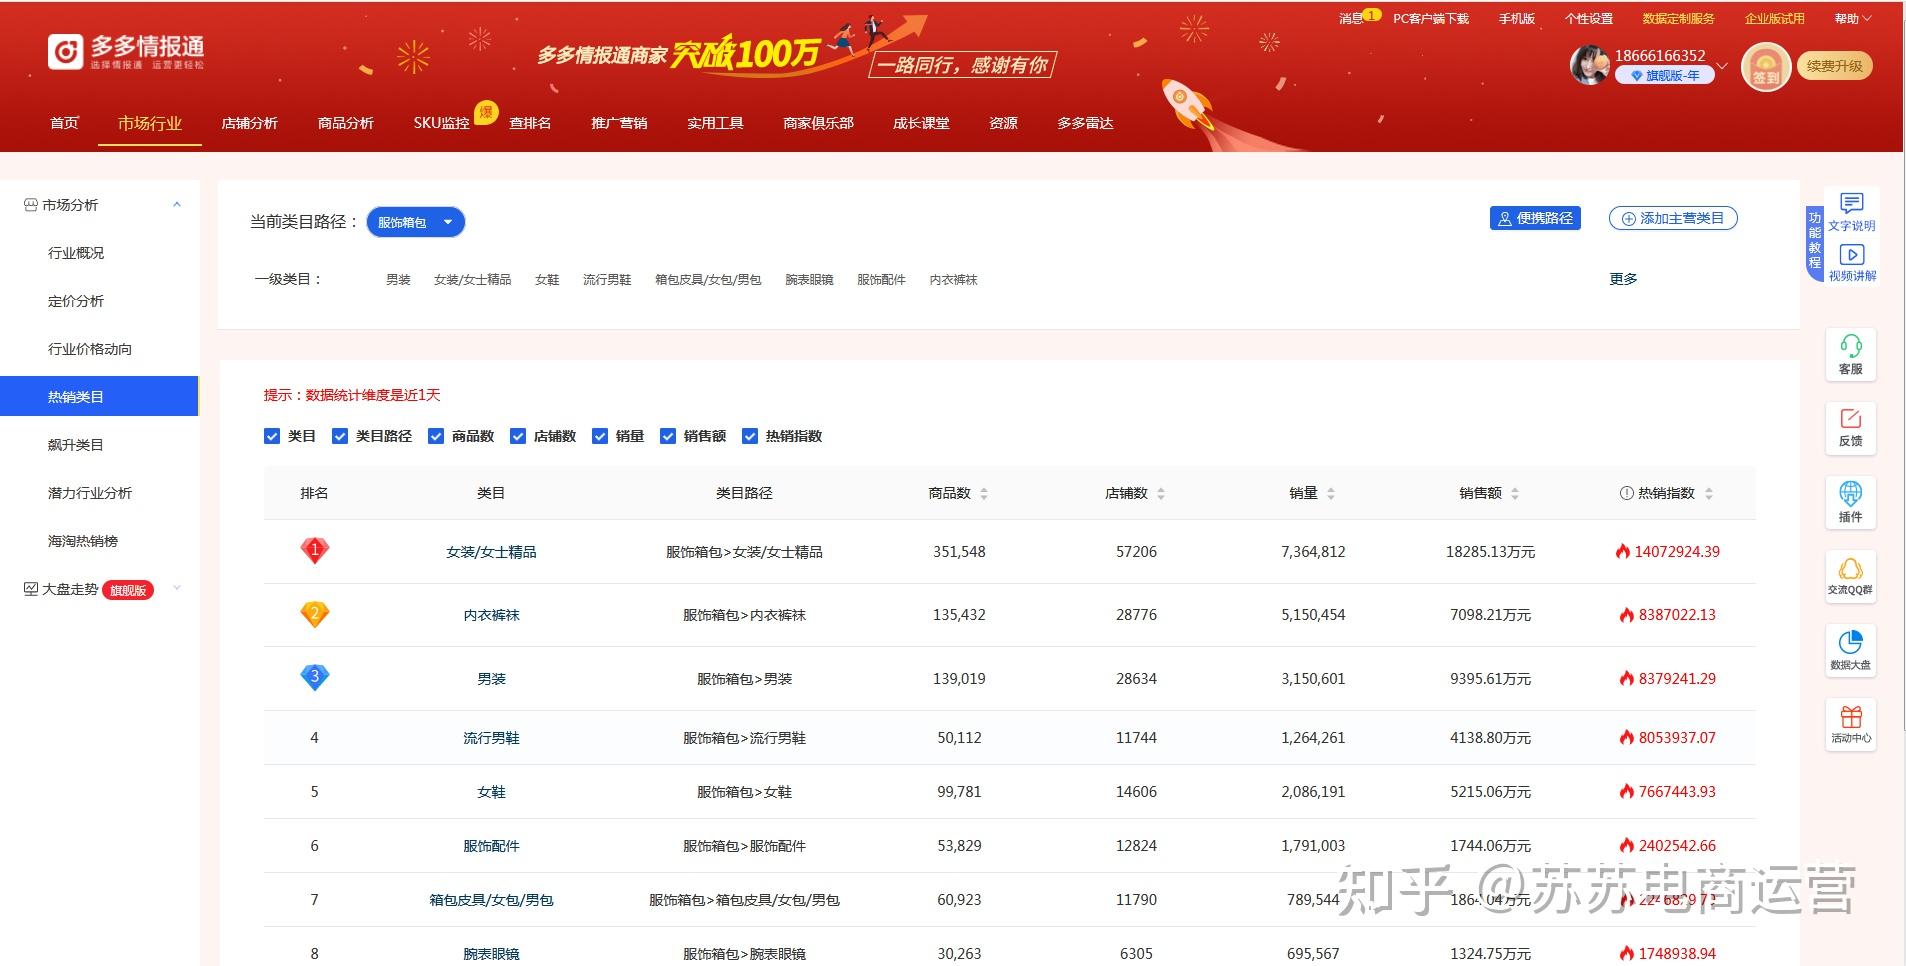Sort table by 店铺数 column
The height and width of the screenshot is (966, 1906).
[1161, 494]
